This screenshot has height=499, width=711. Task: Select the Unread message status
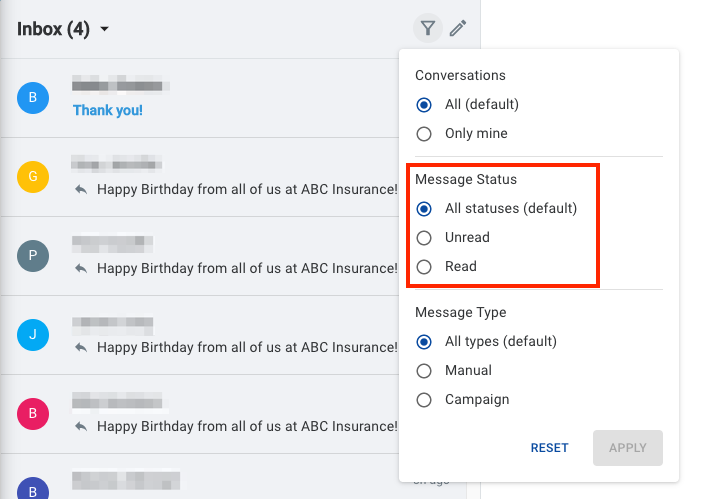(424, 238)
